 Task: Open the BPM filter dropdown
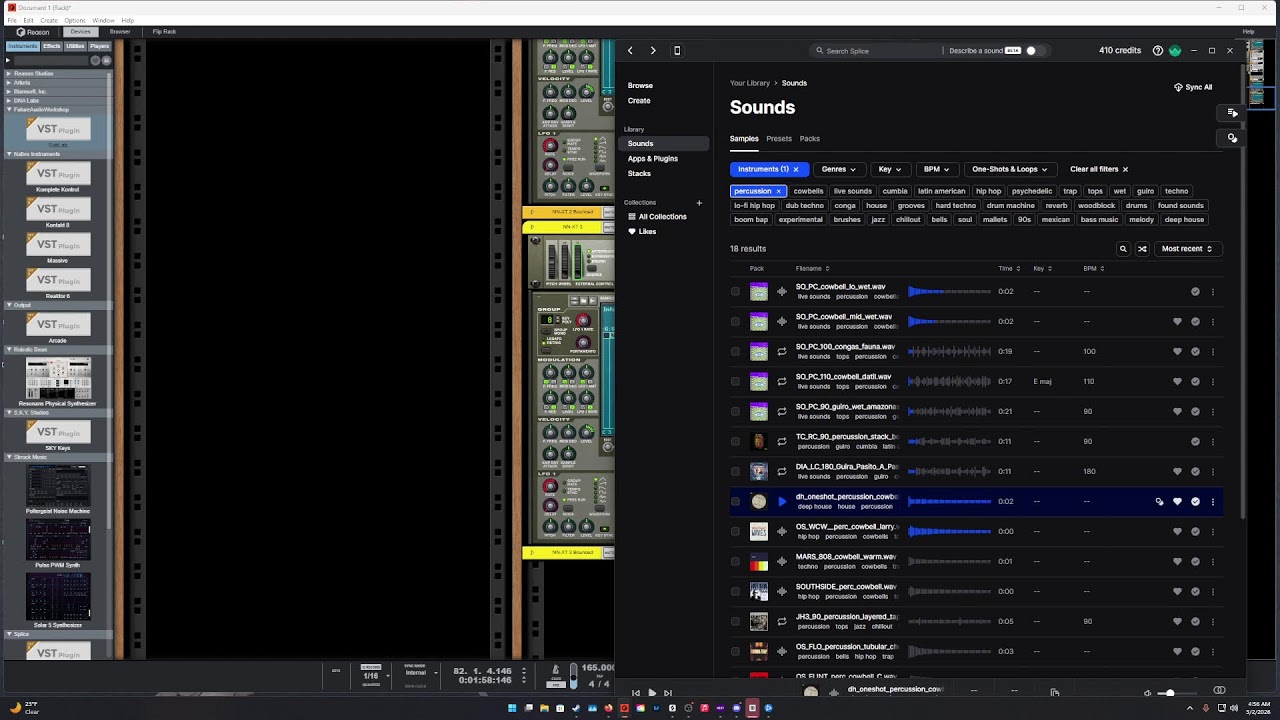pos(936,169)
